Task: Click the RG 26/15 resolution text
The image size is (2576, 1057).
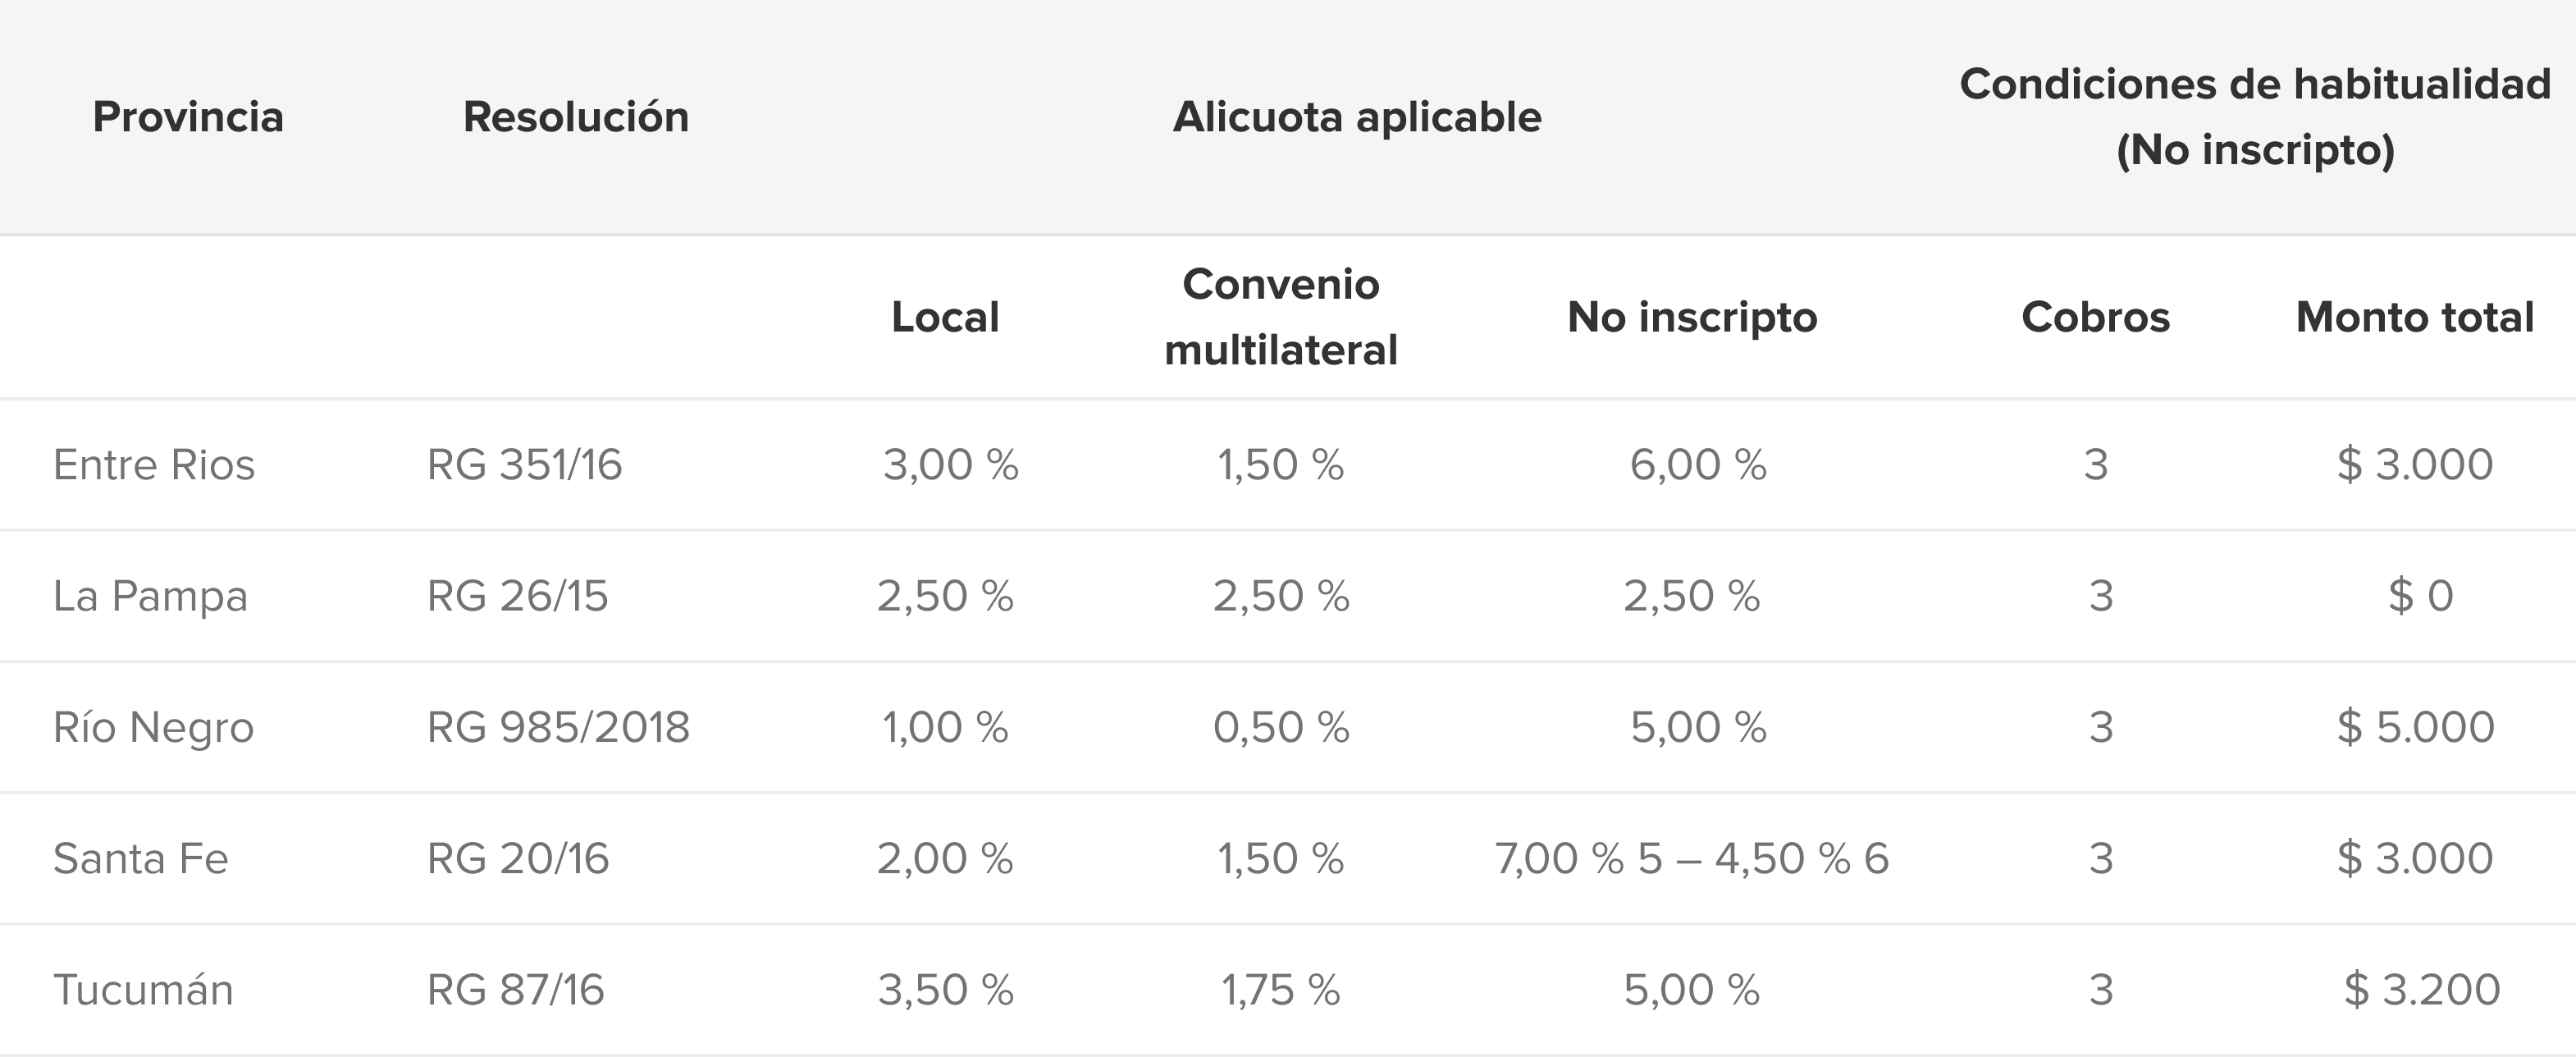Action: tap(518, 596)
